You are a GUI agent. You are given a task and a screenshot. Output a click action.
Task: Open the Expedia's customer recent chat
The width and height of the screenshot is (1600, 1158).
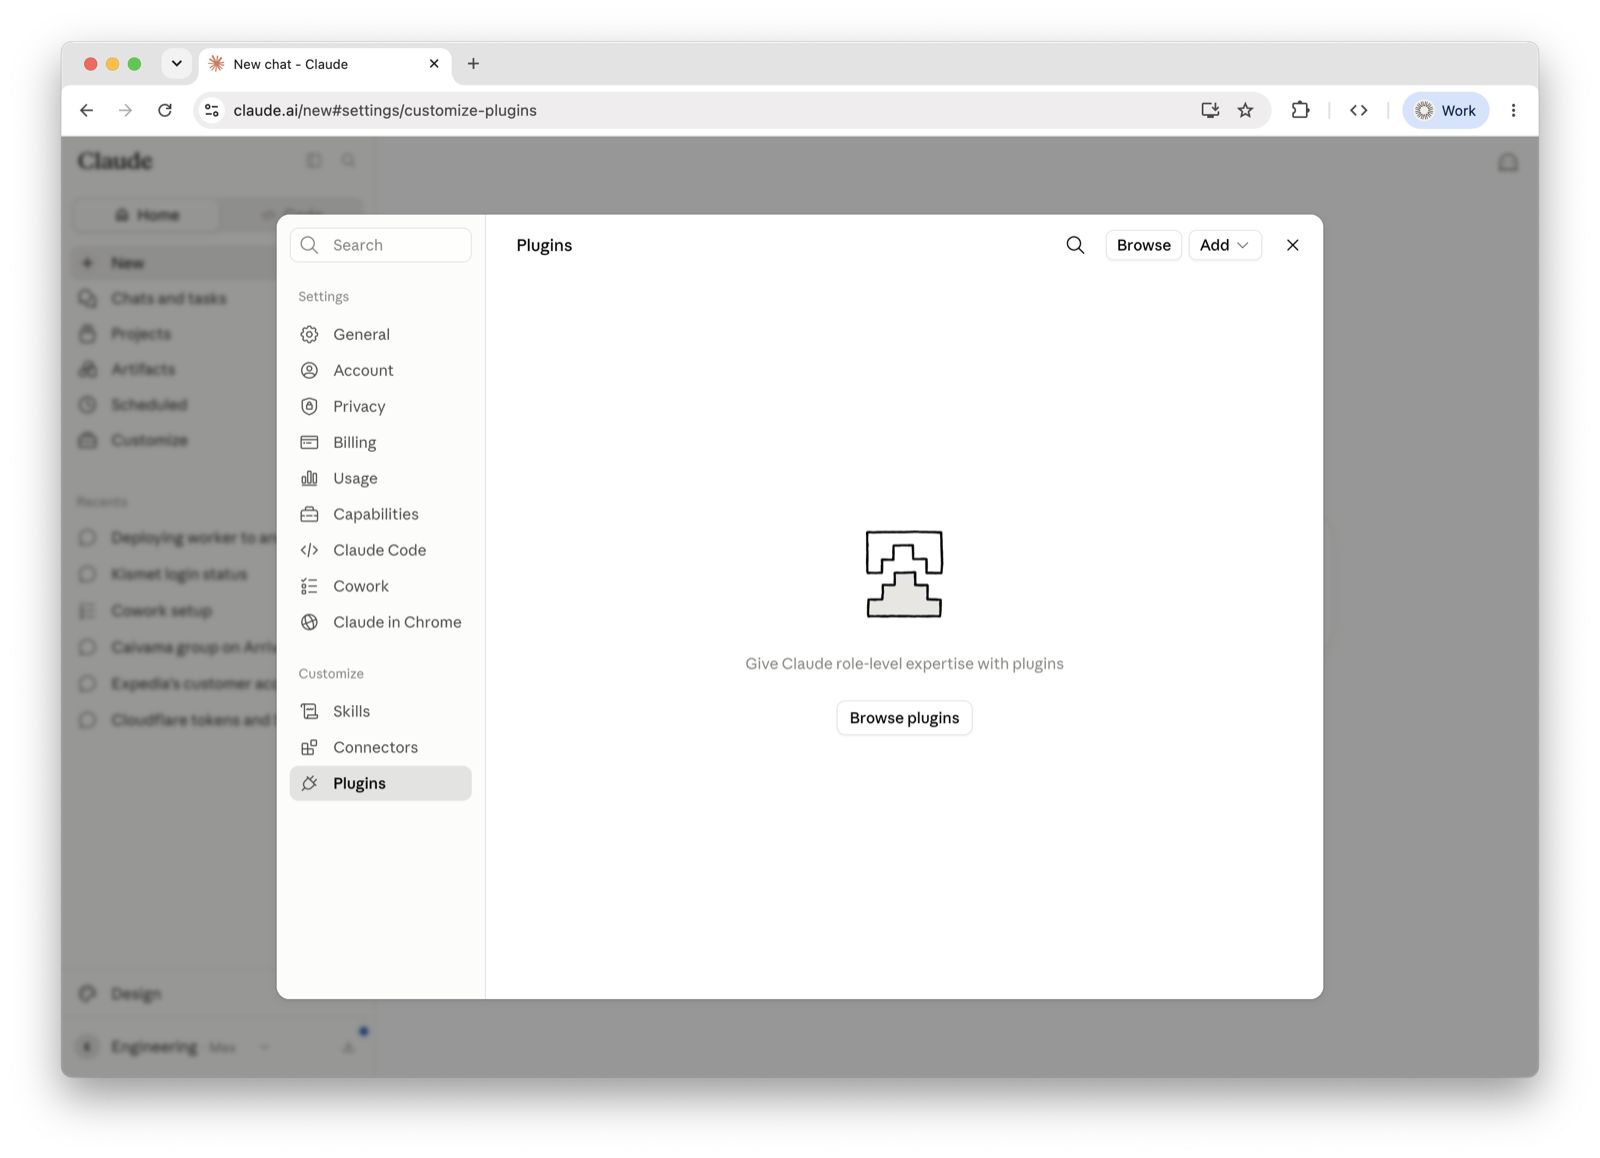click(175, 684)
